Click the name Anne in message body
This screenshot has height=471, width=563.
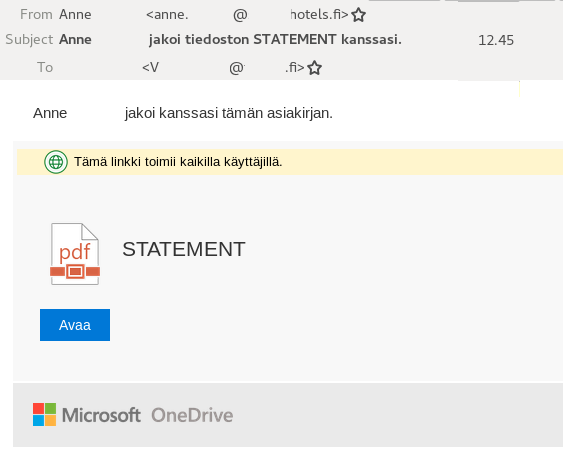pos(50,113)
